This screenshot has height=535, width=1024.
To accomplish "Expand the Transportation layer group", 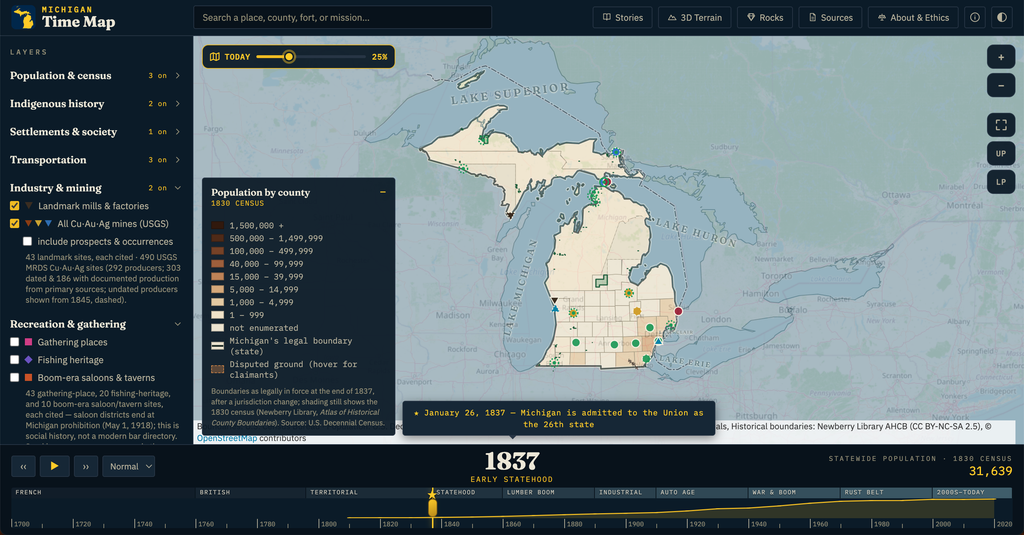I will pyautogui.click(x=95, y=160).
